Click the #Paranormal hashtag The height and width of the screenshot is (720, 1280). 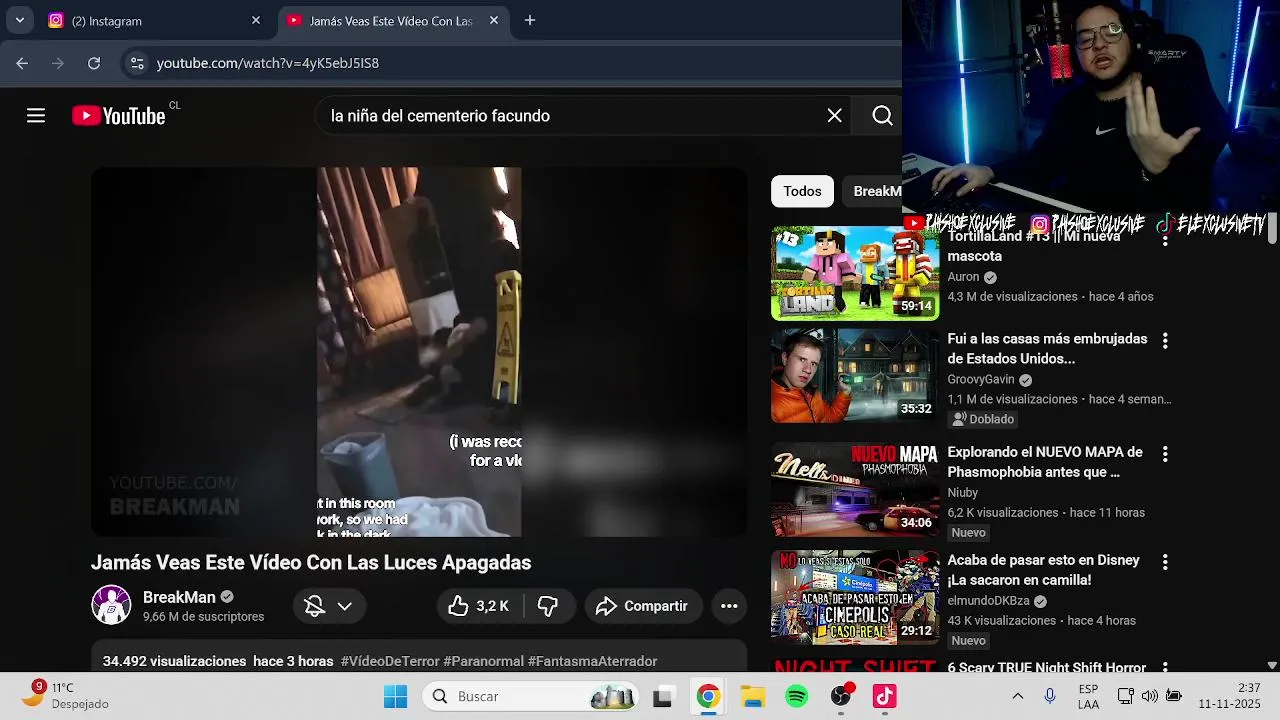[x=484, y=661]
